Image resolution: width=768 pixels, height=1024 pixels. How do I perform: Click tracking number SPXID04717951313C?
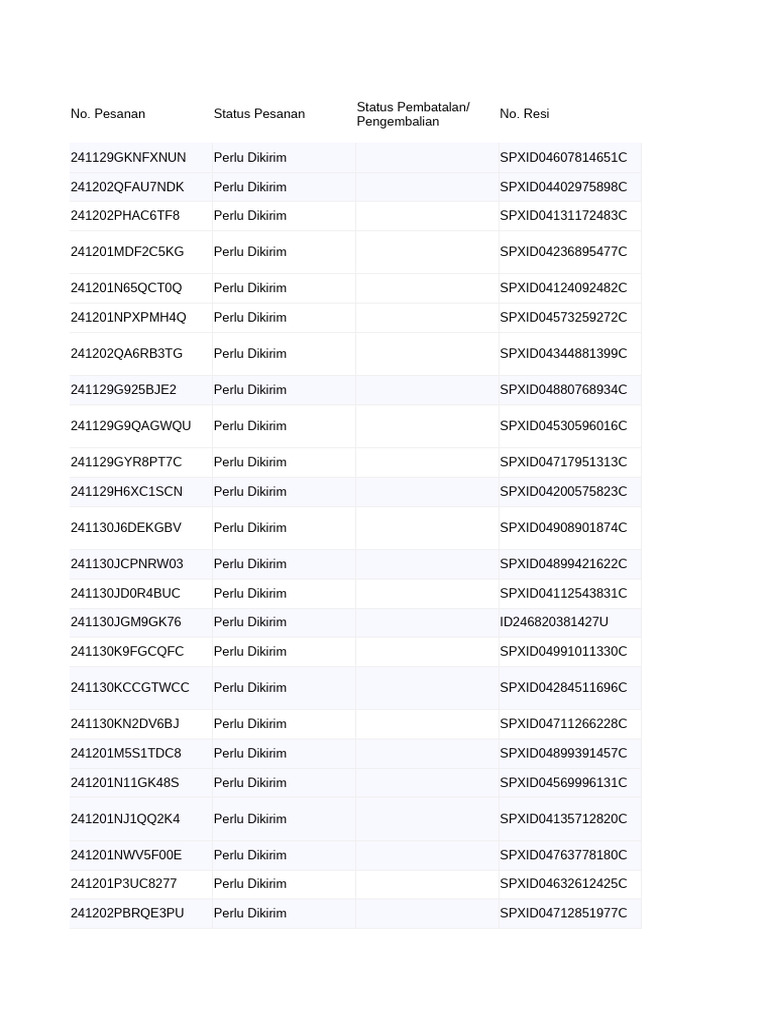[x=563, y=462]
